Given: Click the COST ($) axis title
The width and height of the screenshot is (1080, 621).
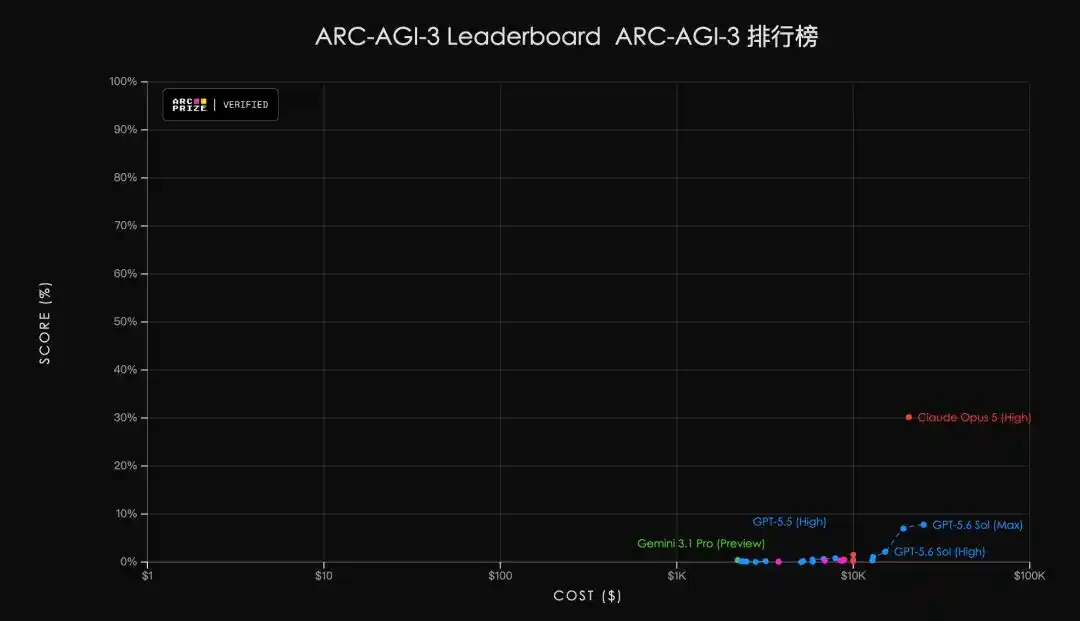Looking at the screenshot, I should point(588,596).
